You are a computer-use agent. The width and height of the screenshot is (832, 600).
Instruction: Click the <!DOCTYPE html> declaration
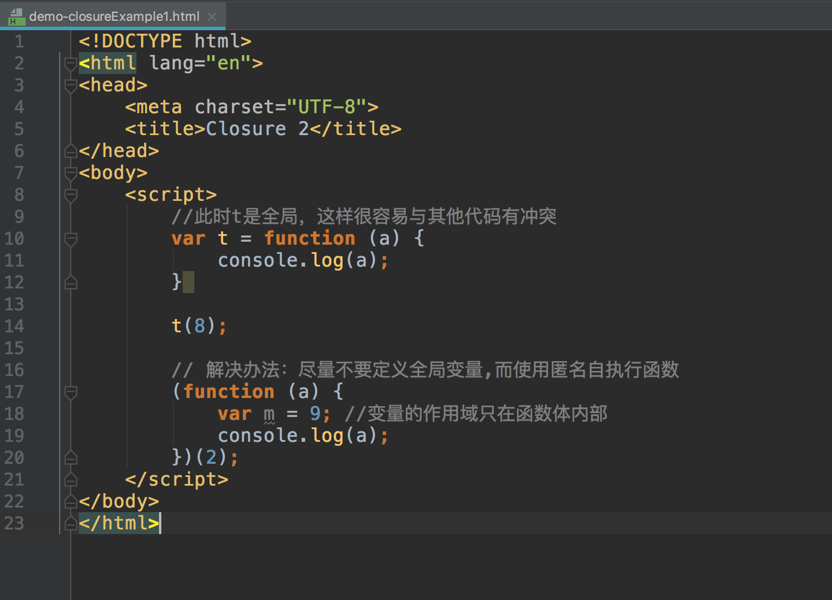[165, 41]
